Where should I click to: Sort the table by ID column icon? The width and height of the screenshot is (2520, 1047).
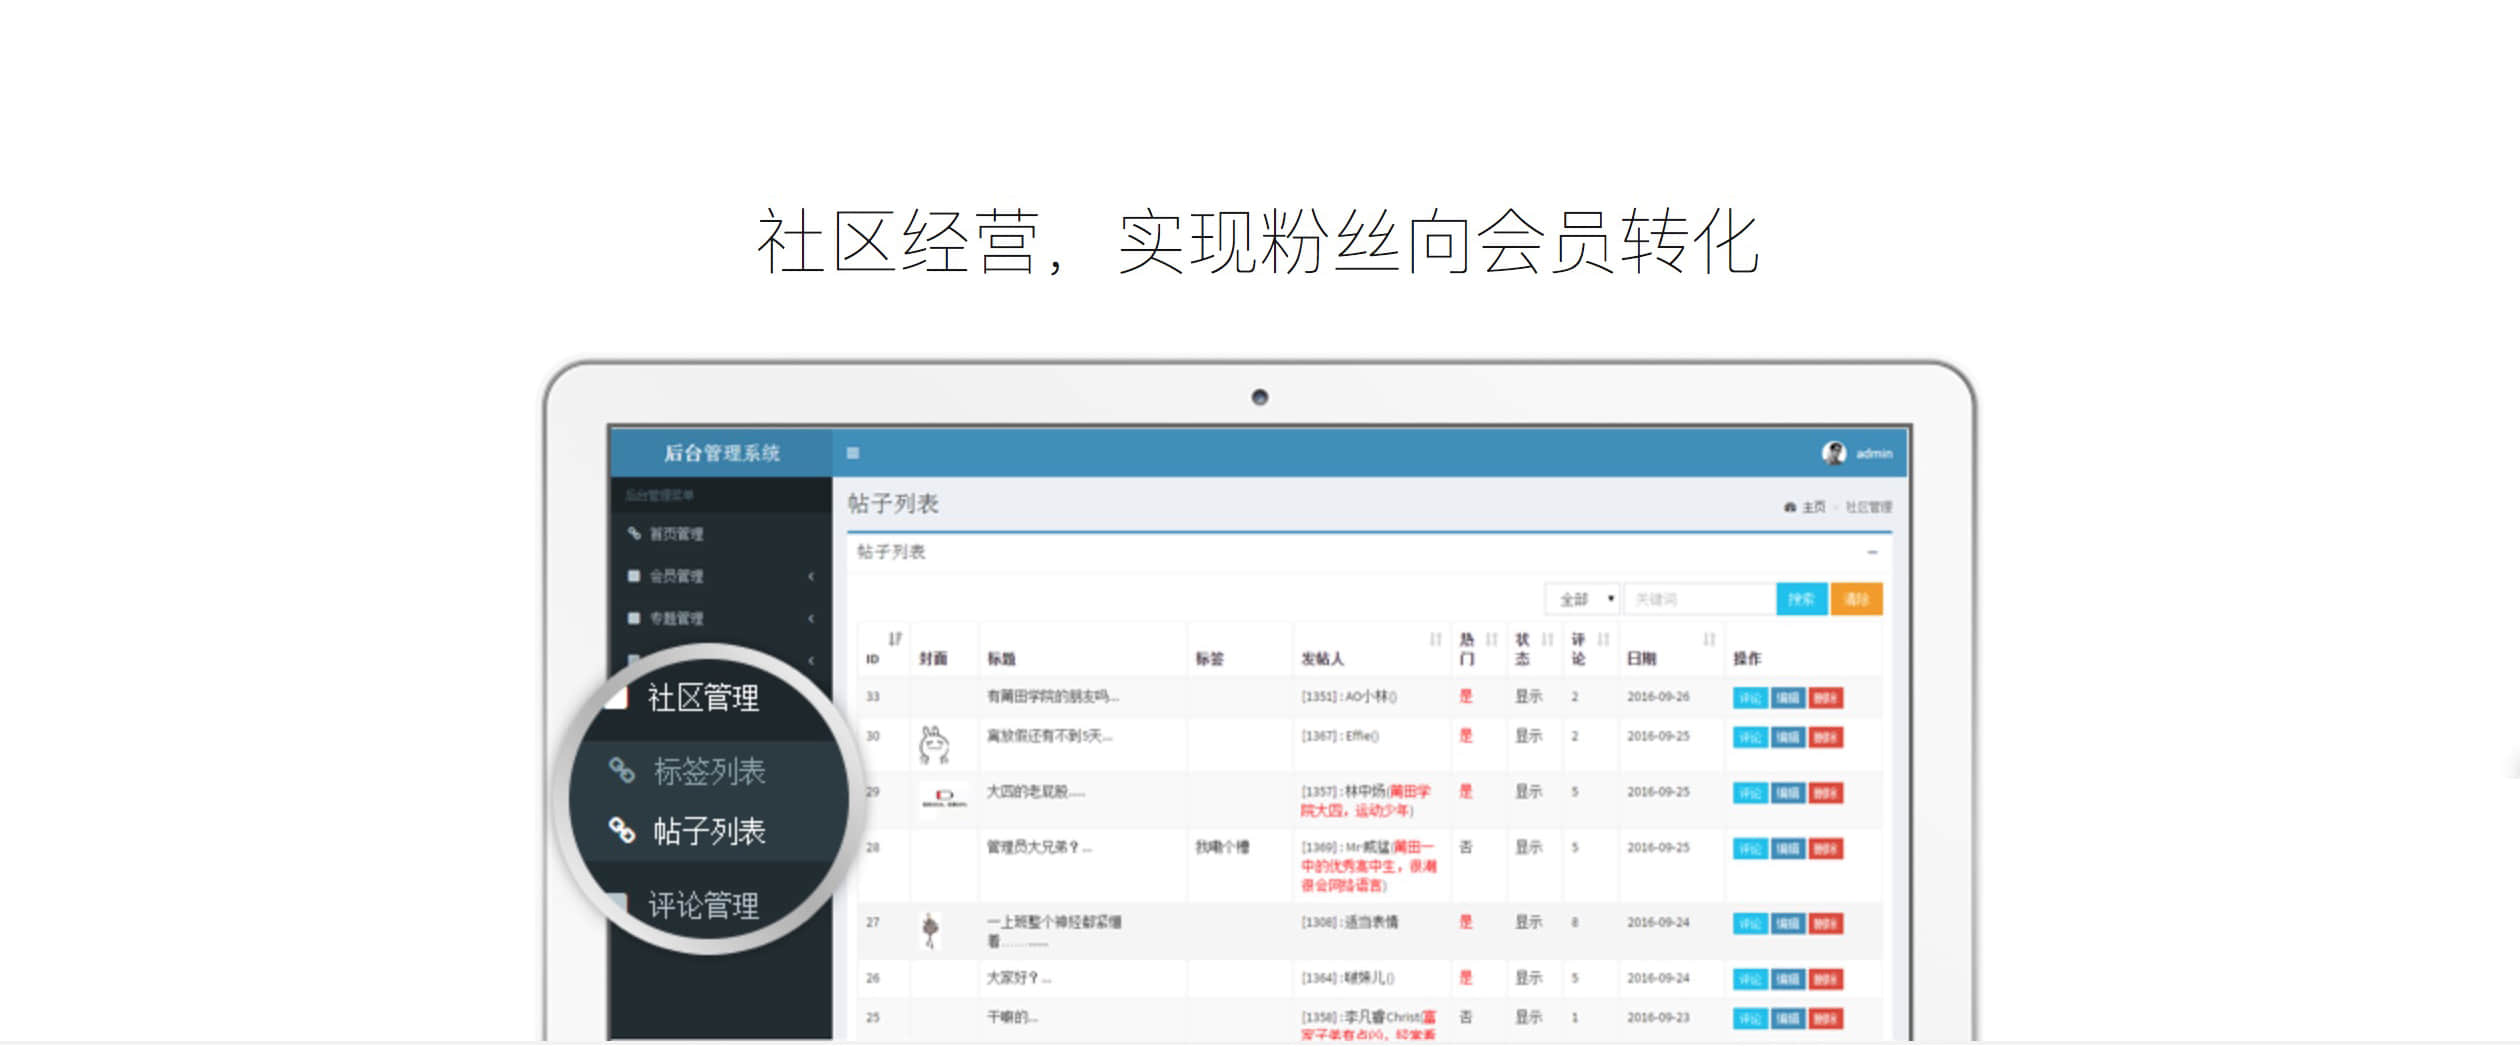895,639
